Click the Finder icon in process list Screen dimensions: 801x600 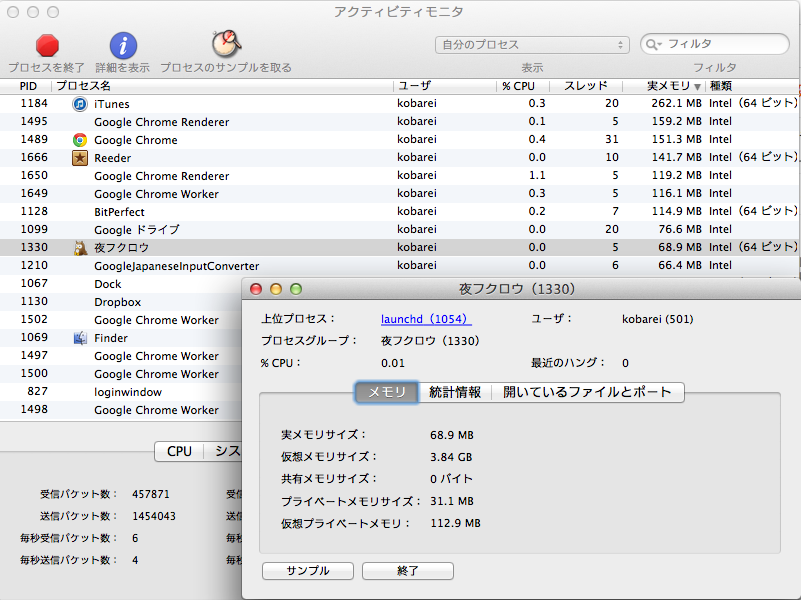point(80,338)
